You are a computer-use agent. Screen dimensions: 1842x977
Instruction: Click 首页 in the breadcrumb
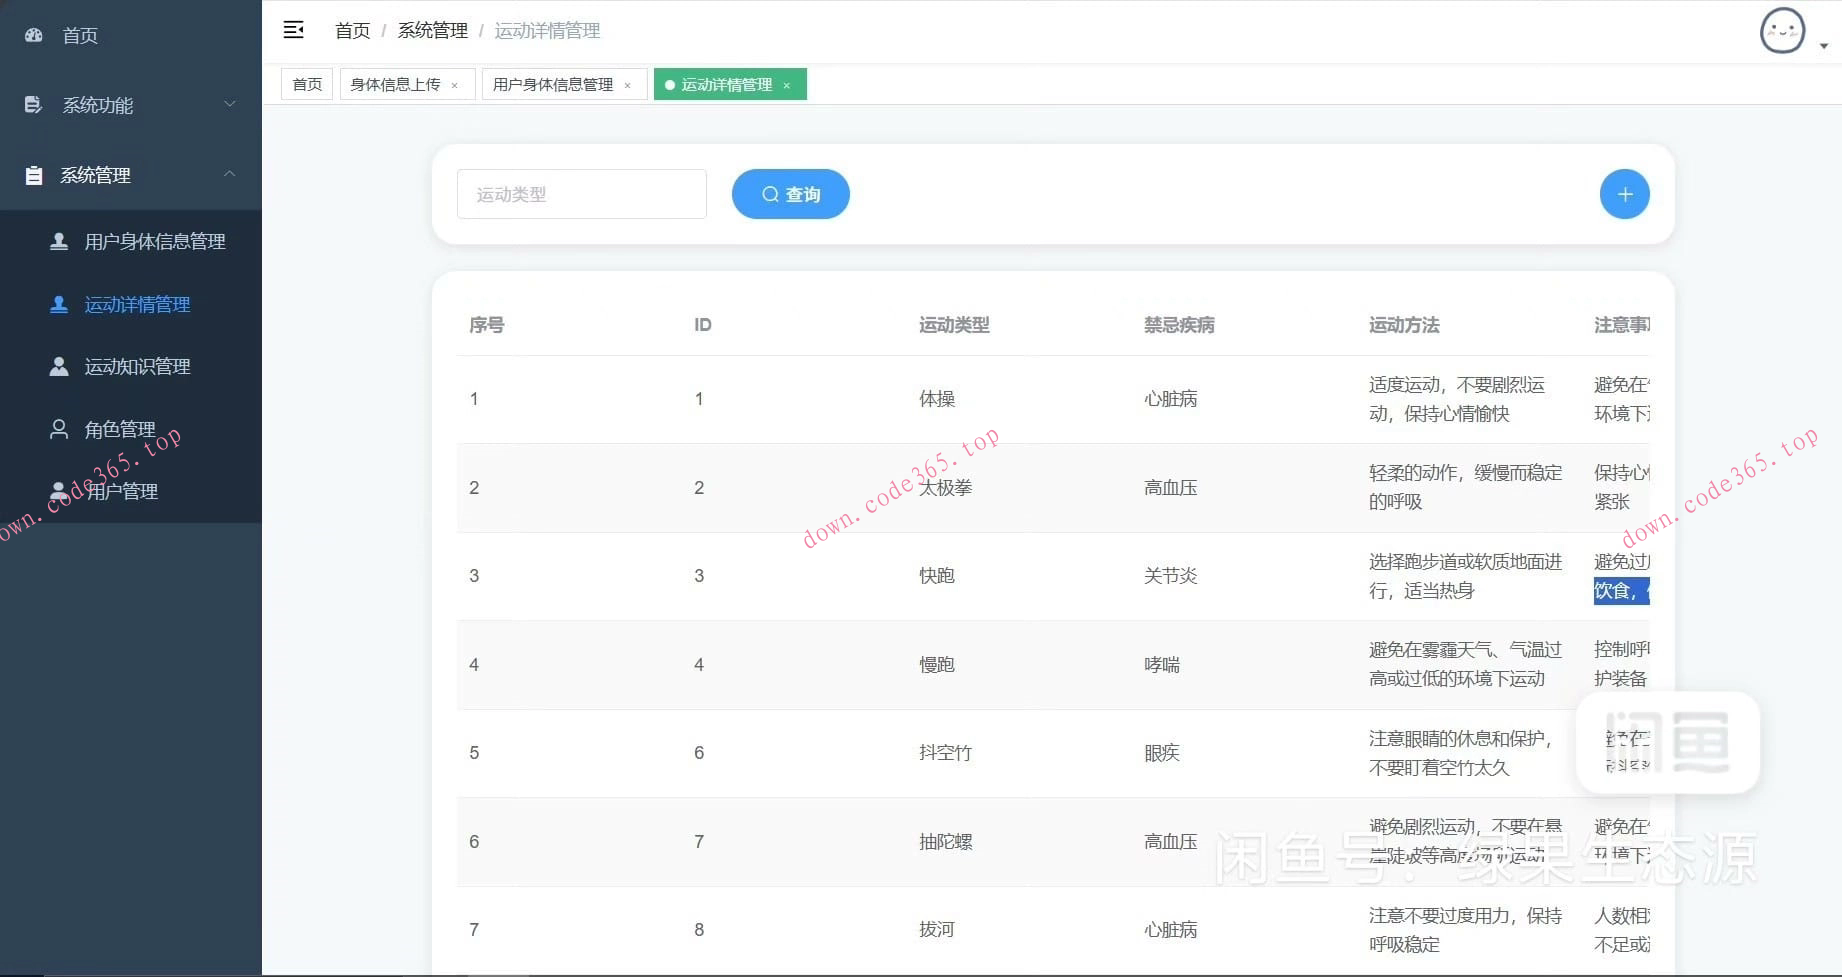(x=352, y=30)
